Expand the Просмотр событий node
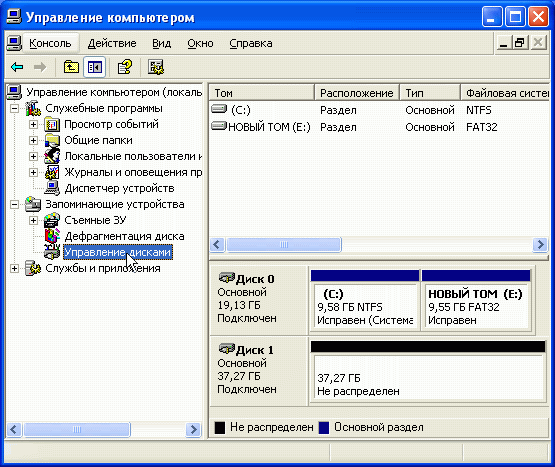555x467 pixels. [x=33, y=124]
